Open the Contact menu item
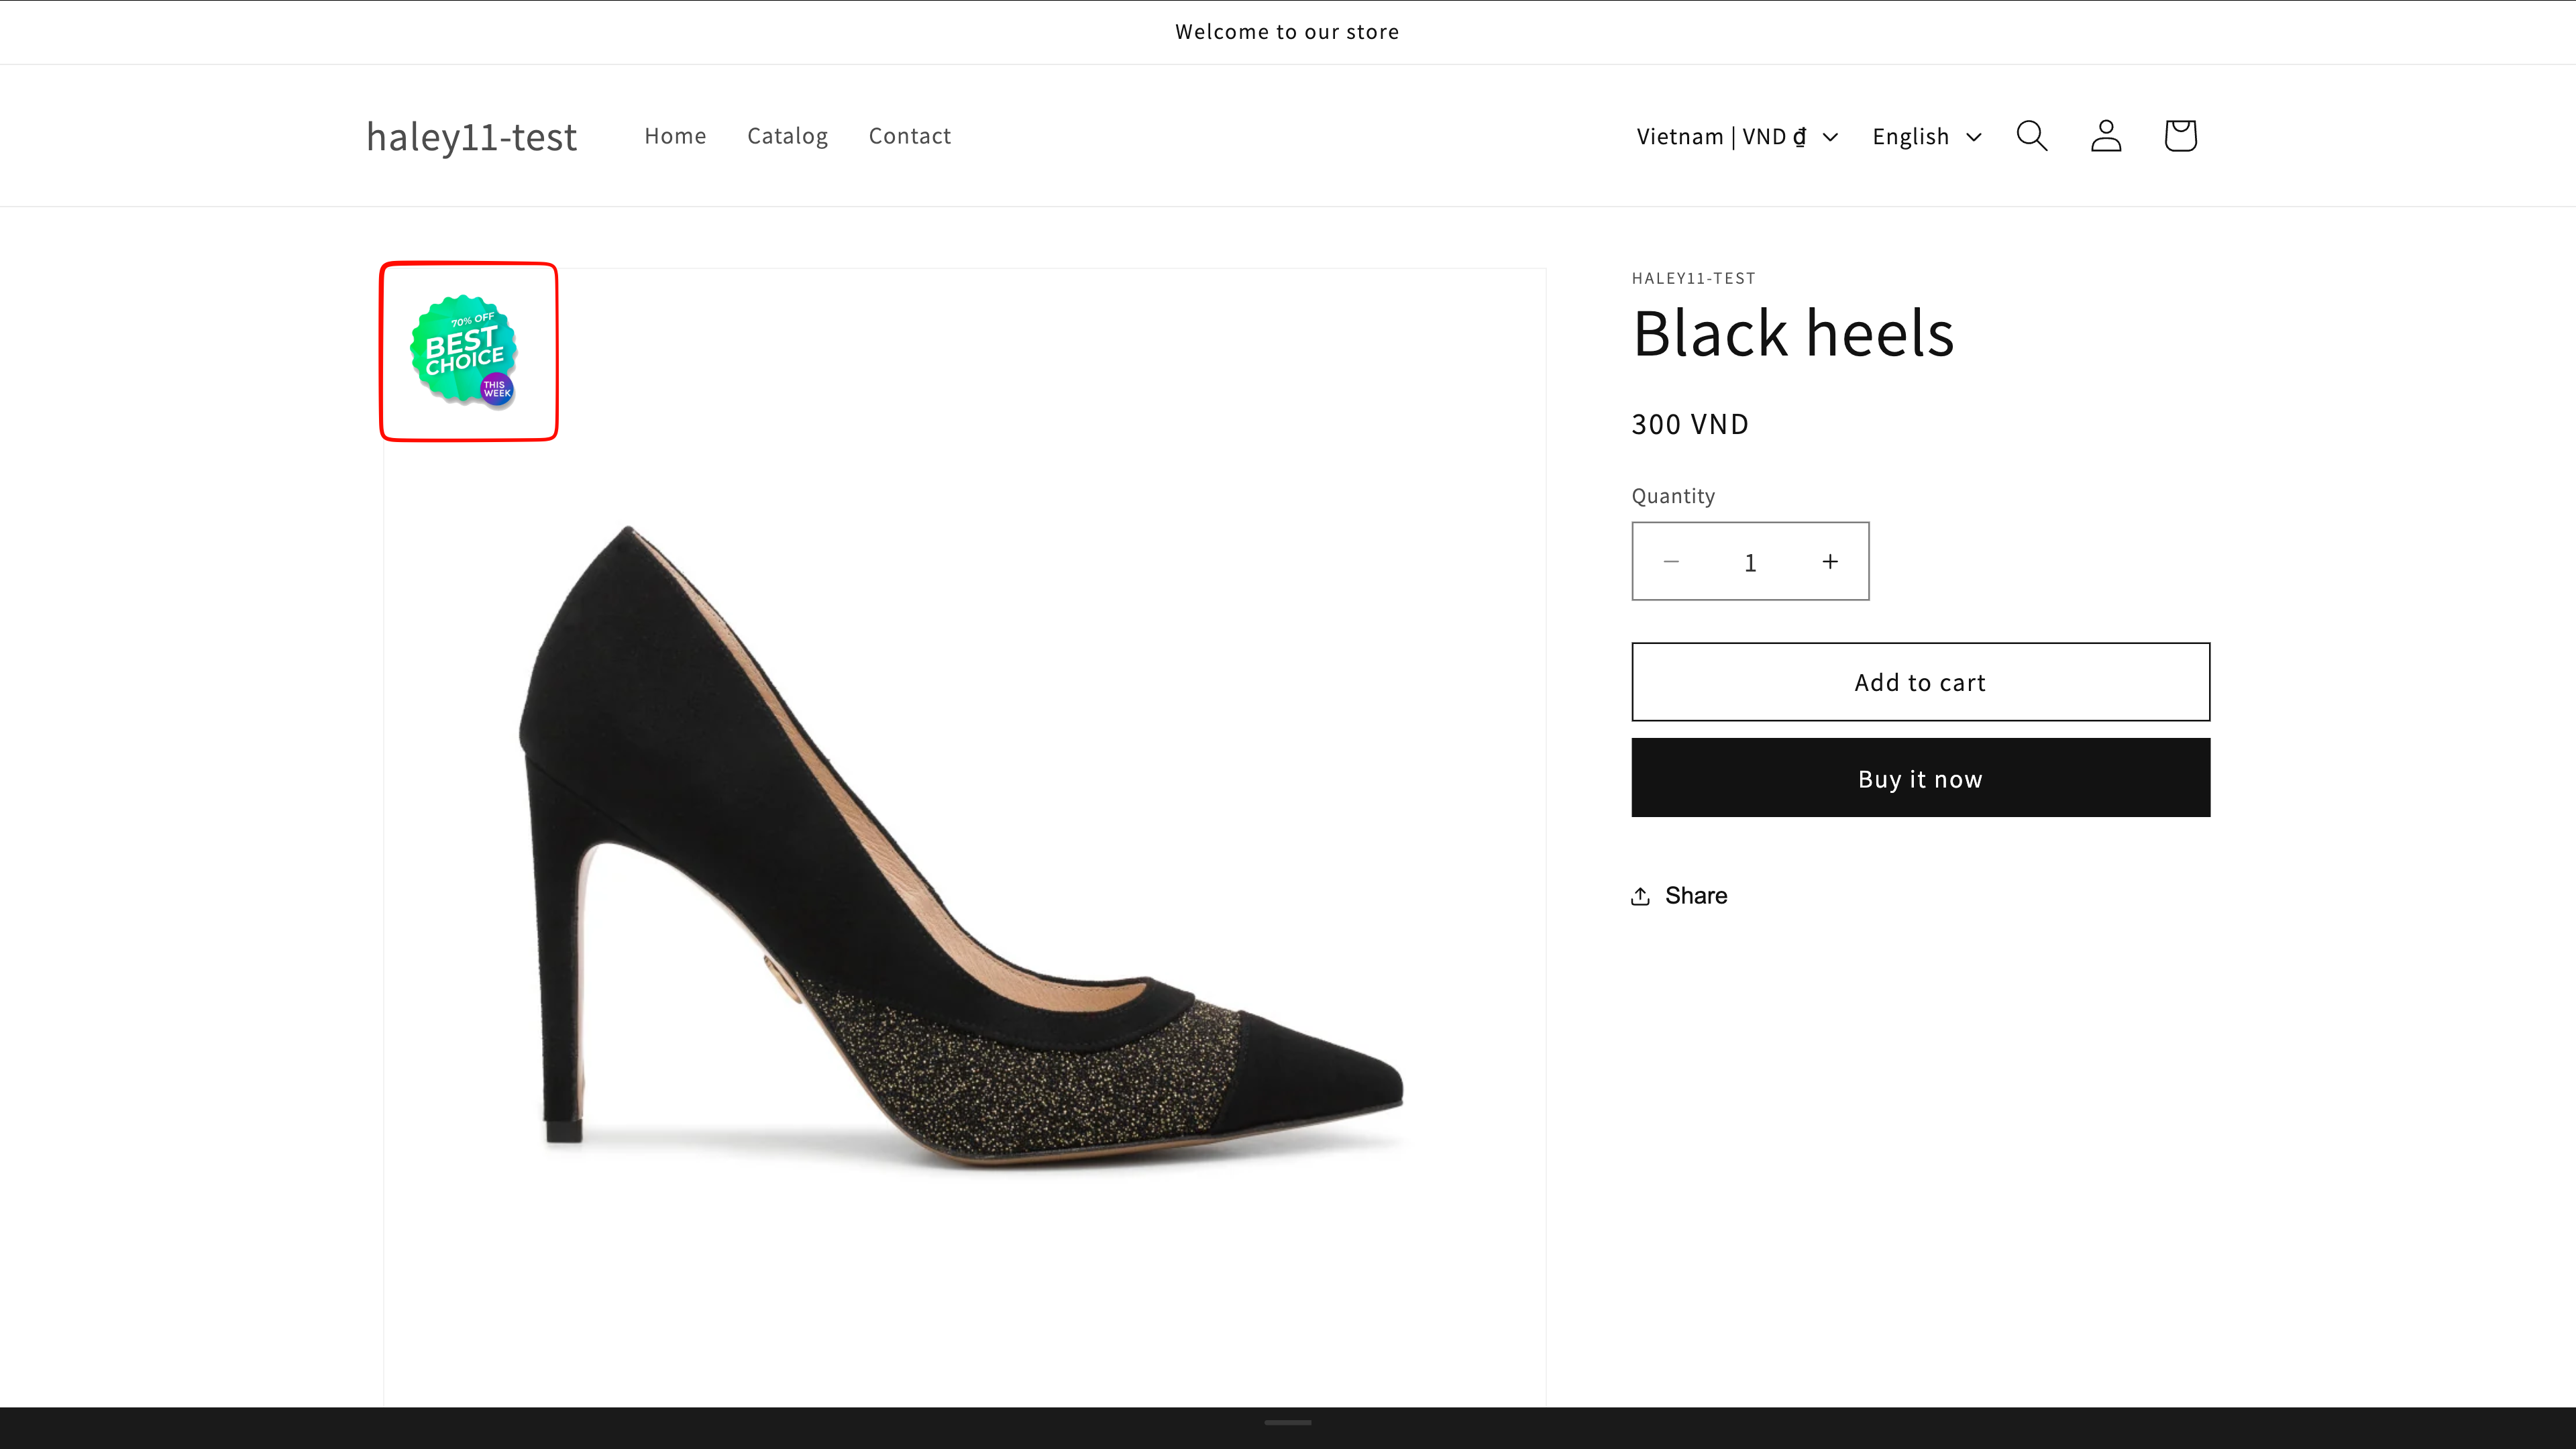 pyautogui.click(x=909, y=136)
